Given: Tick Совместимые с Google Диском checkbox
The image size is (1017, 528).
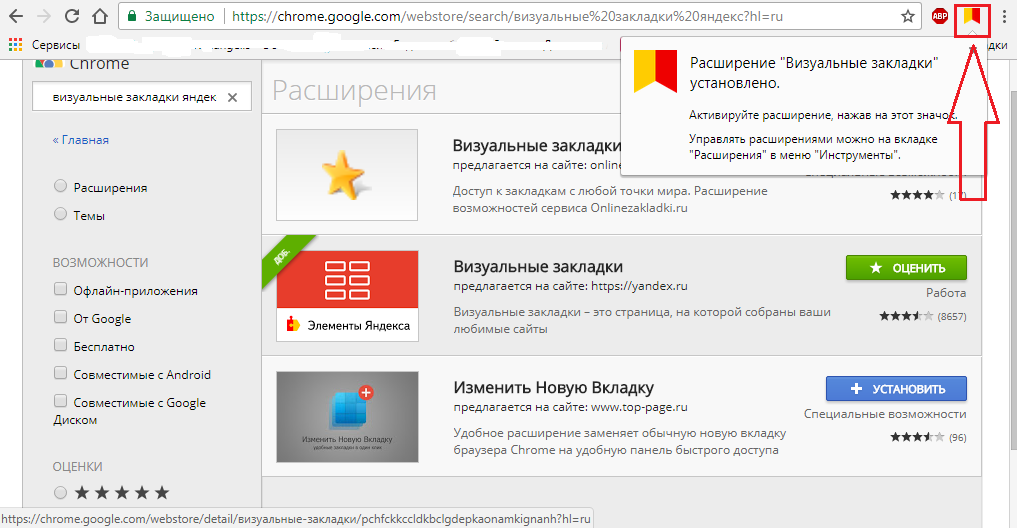Looking at the screenshot, I should 60,401.
